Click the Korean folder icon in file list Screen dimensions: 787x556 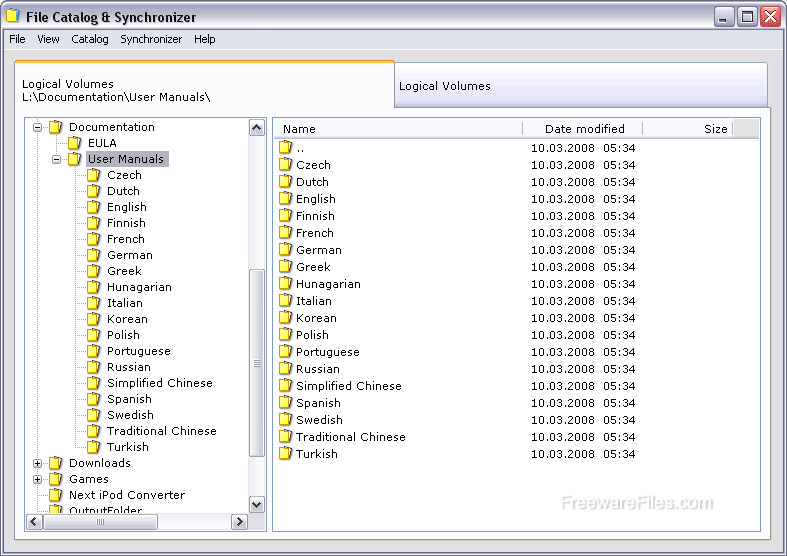(285, 317)
